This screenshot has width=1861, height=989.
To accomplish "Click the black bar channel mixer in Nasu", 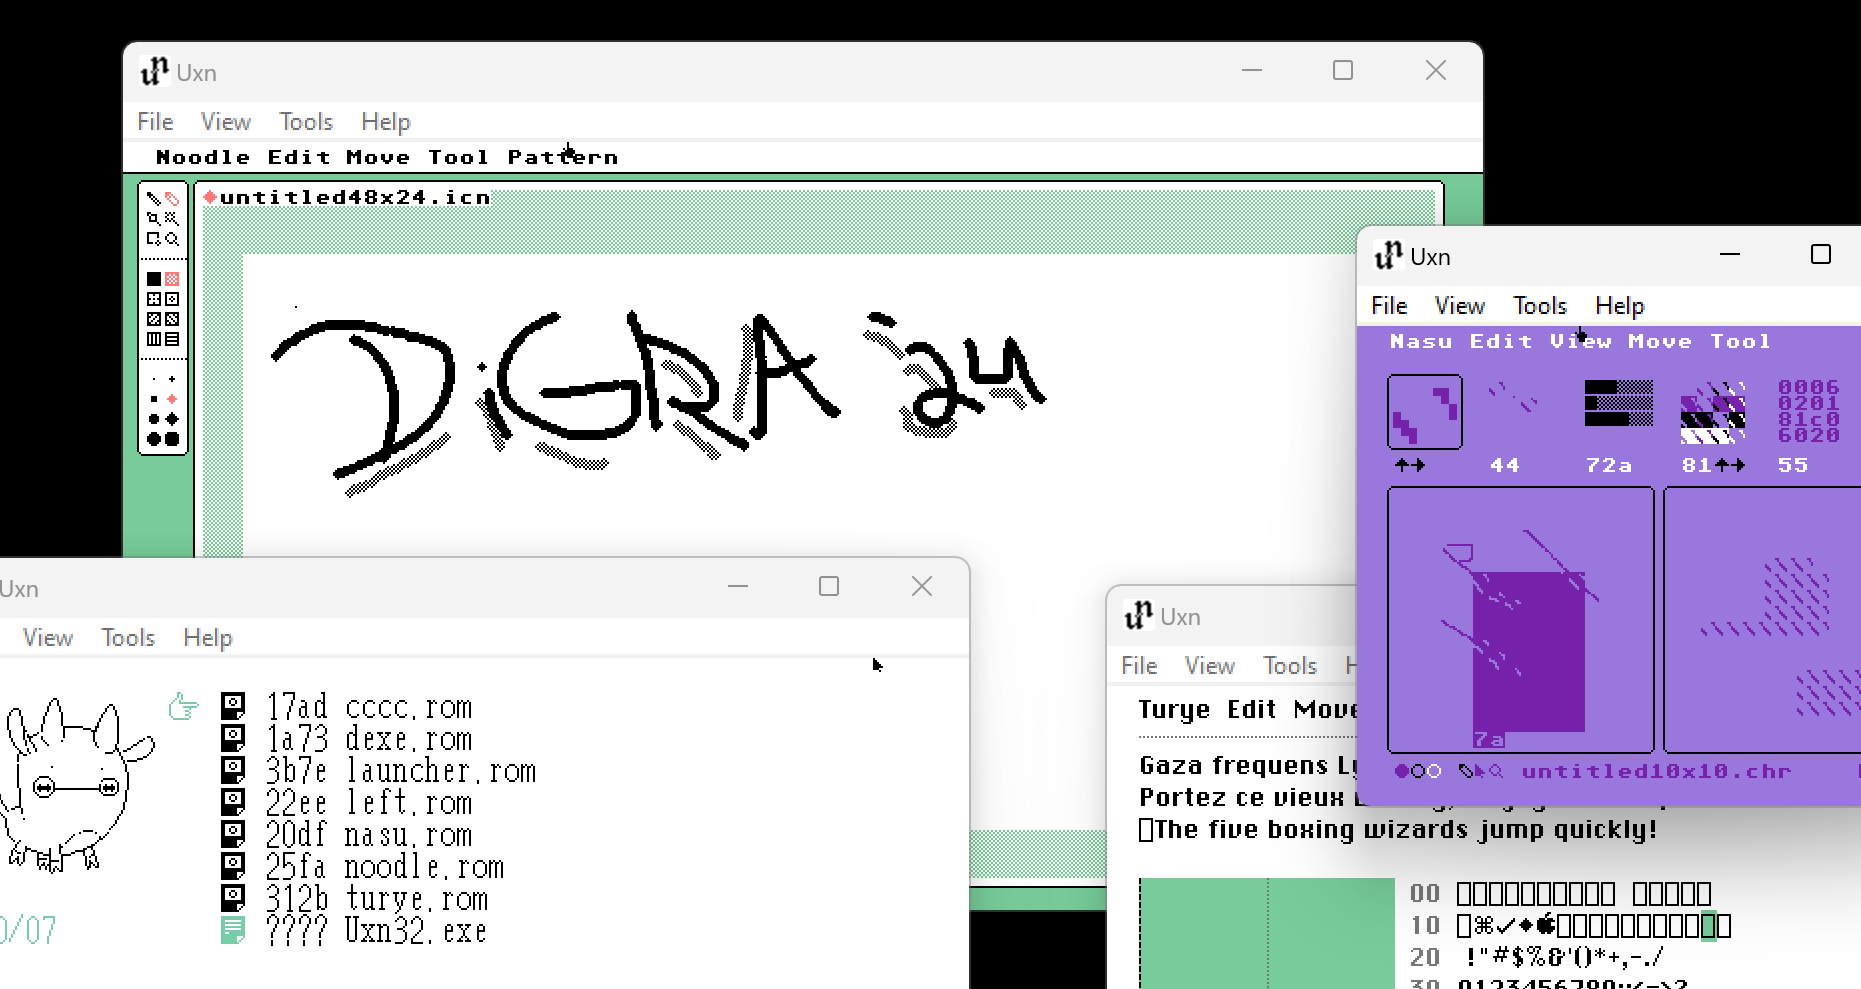I will pyautogui.click(x=1618, y=403).
